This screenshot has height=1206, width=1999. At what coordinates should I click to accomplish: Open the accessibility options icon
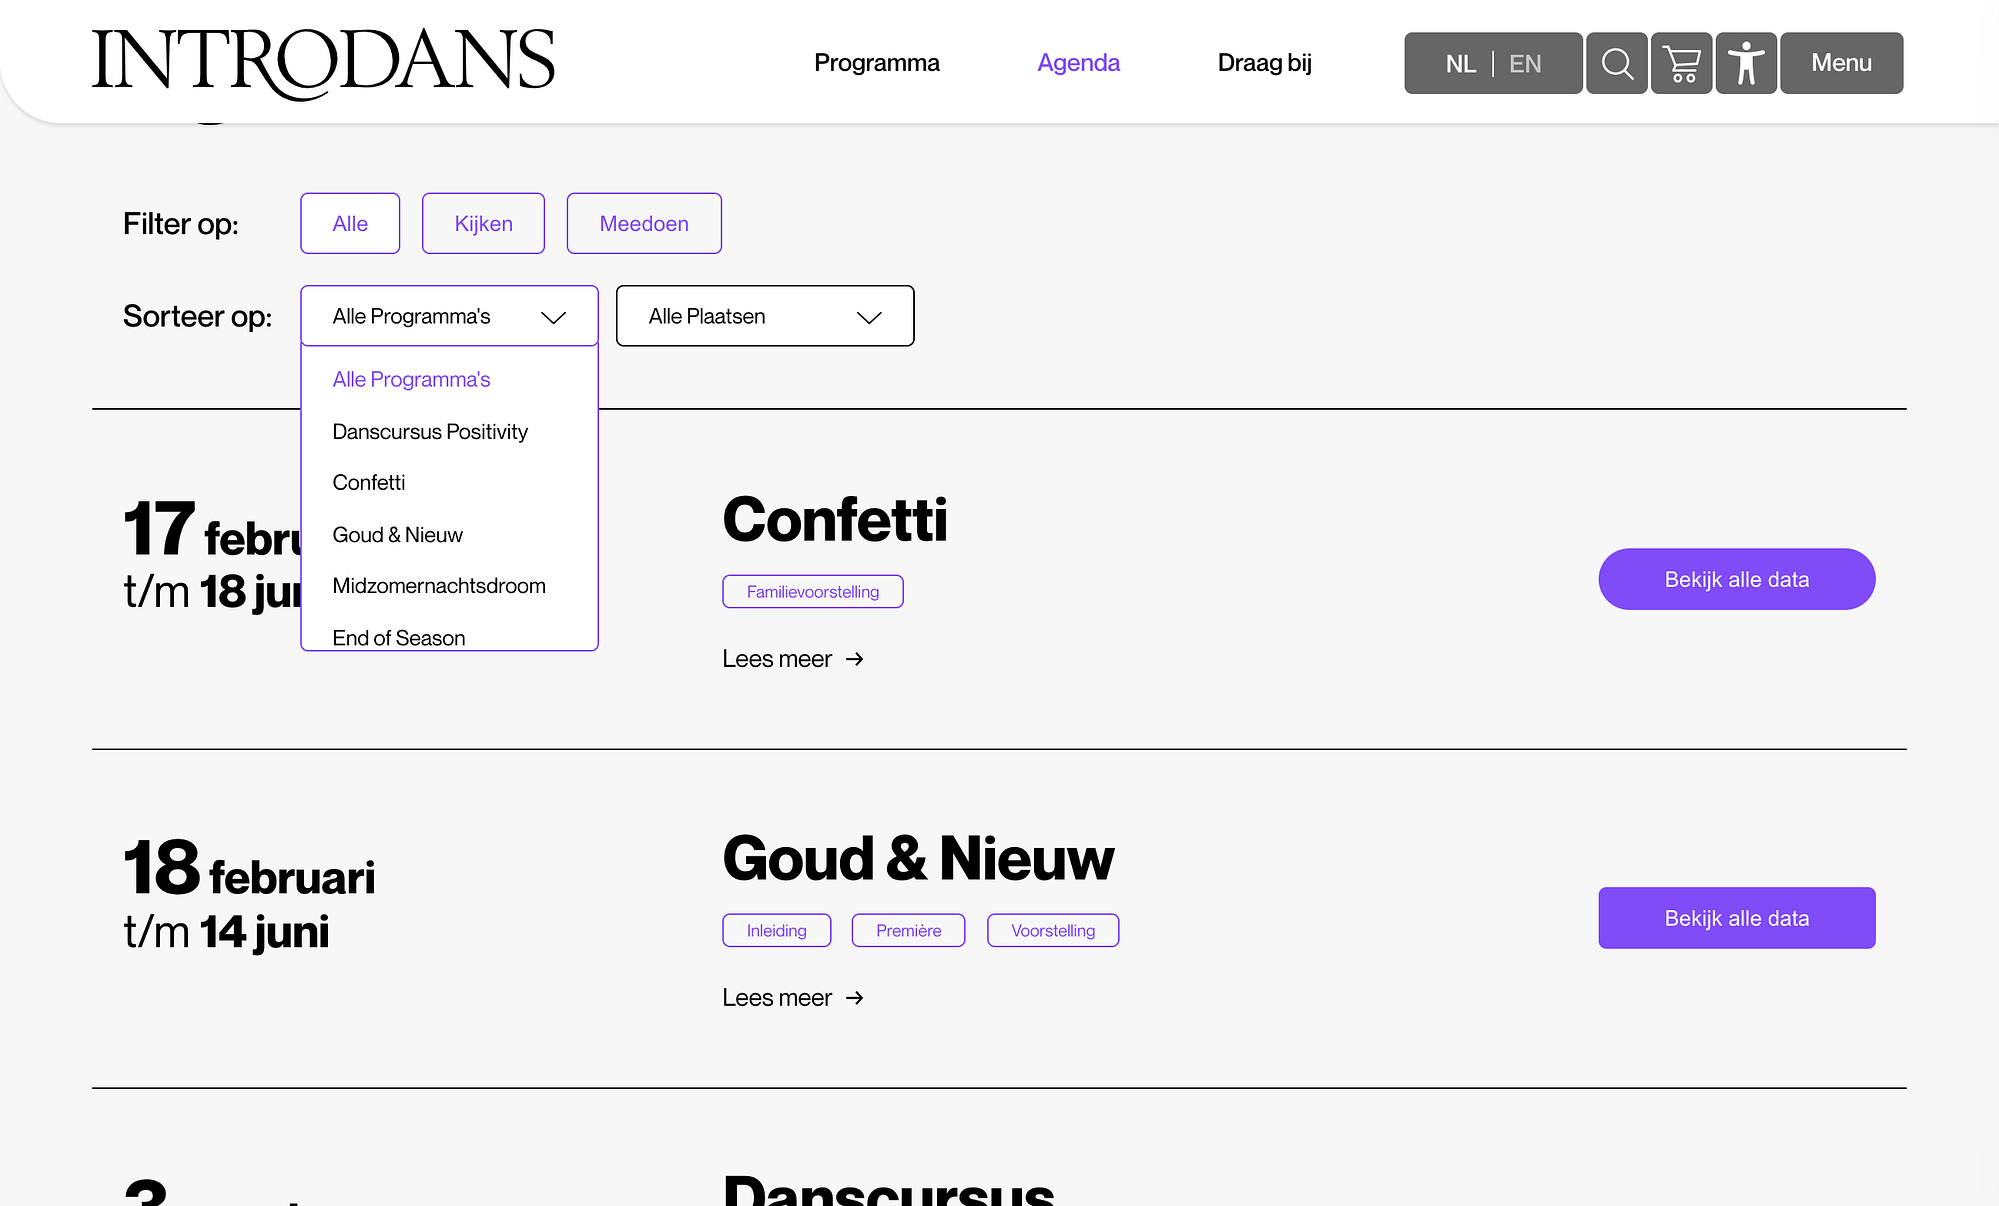point(1746,63)
